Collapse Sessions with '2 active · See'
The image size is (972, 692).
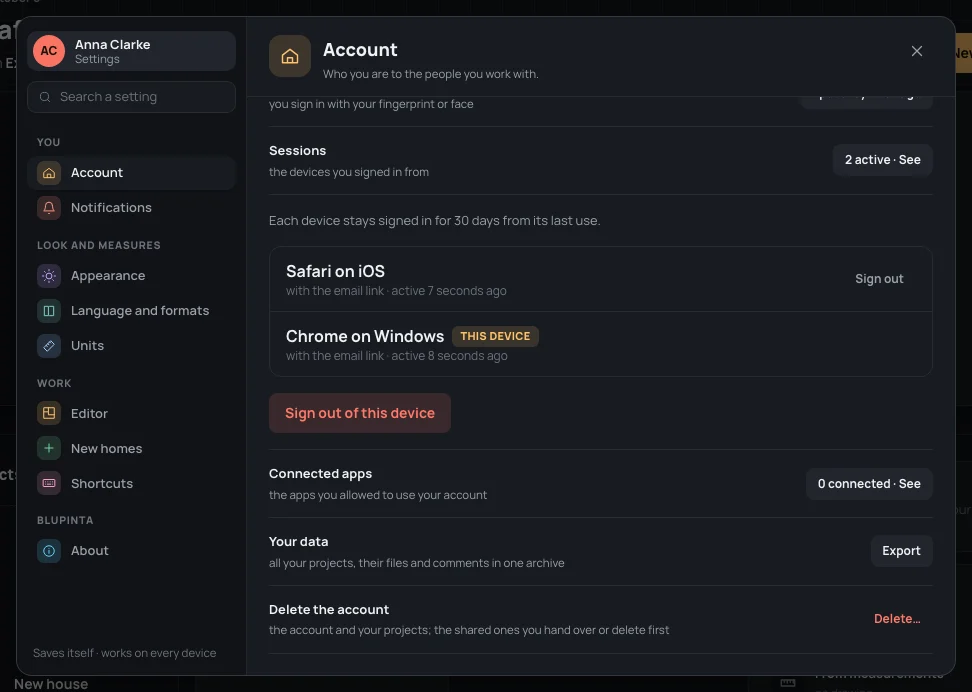click(882, 160)
